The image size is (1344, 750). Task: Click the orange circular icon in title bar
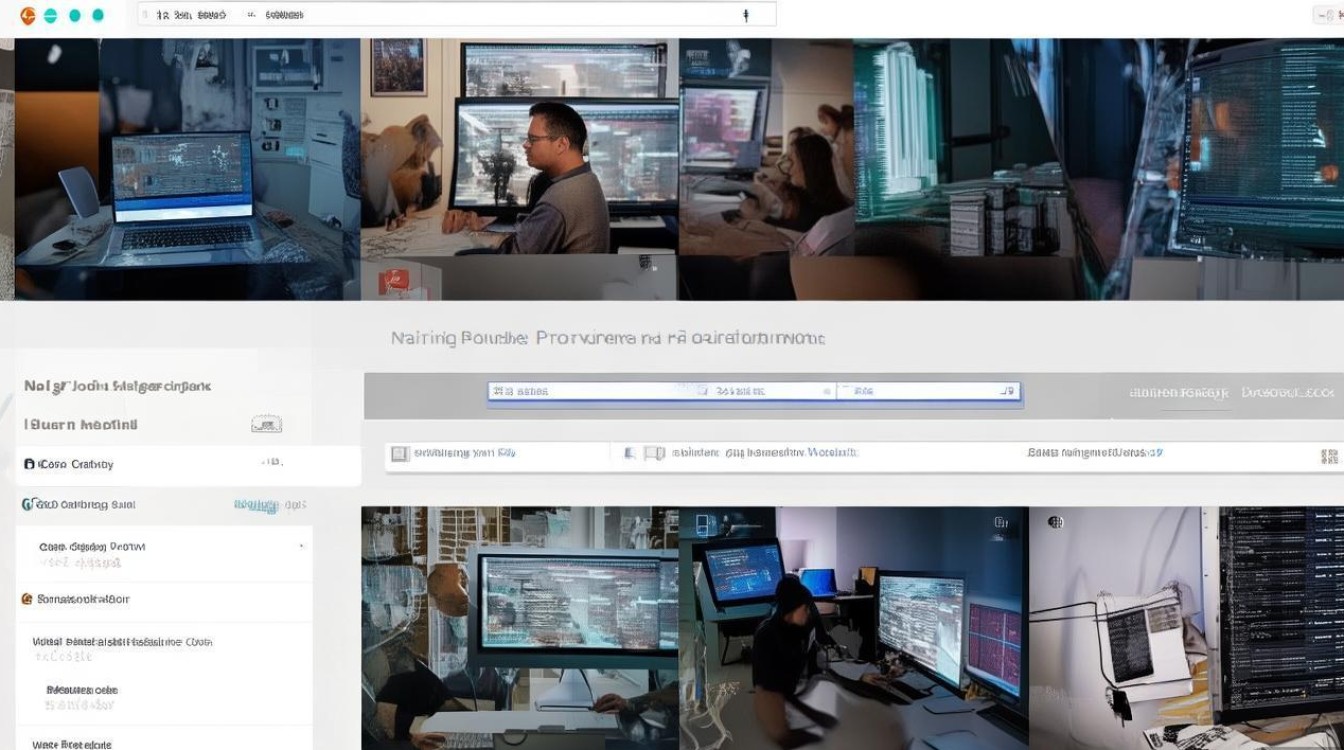coord(28,15)
